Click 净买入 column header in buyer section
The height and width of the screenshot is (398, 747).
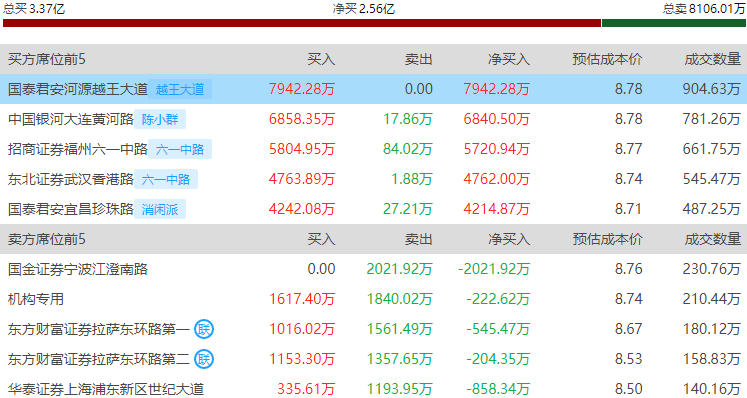point(509,59)
